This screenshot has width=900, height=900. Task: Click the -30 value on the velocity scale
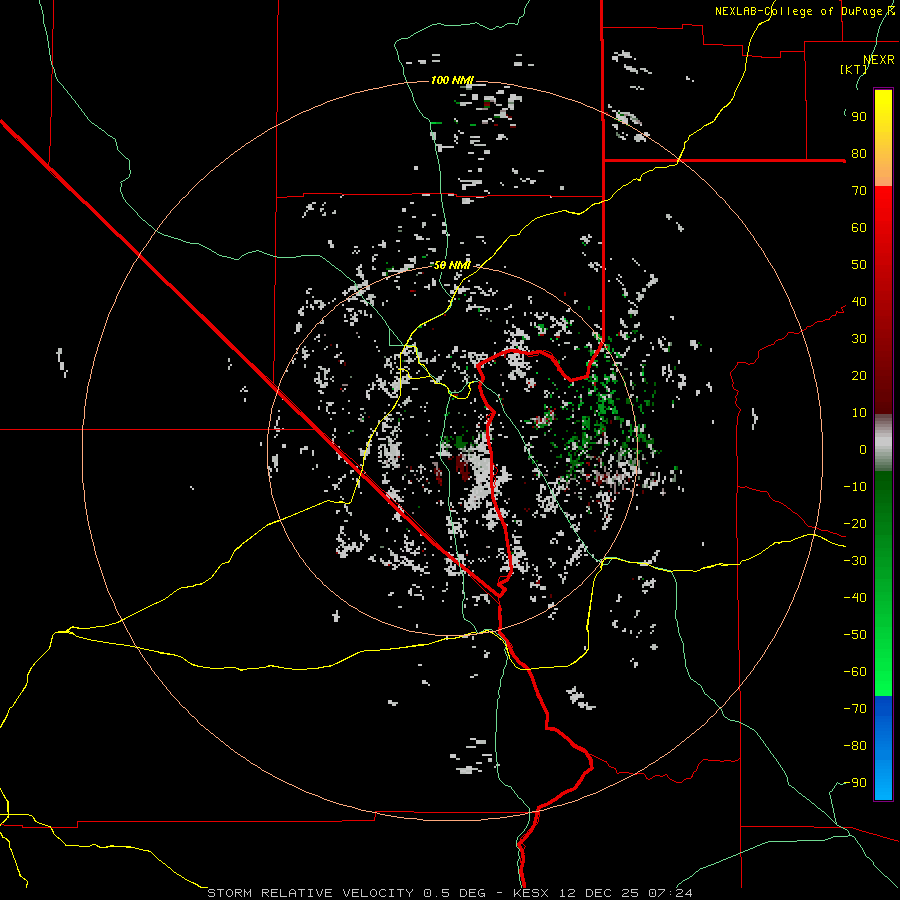click(x=855, y=561)
